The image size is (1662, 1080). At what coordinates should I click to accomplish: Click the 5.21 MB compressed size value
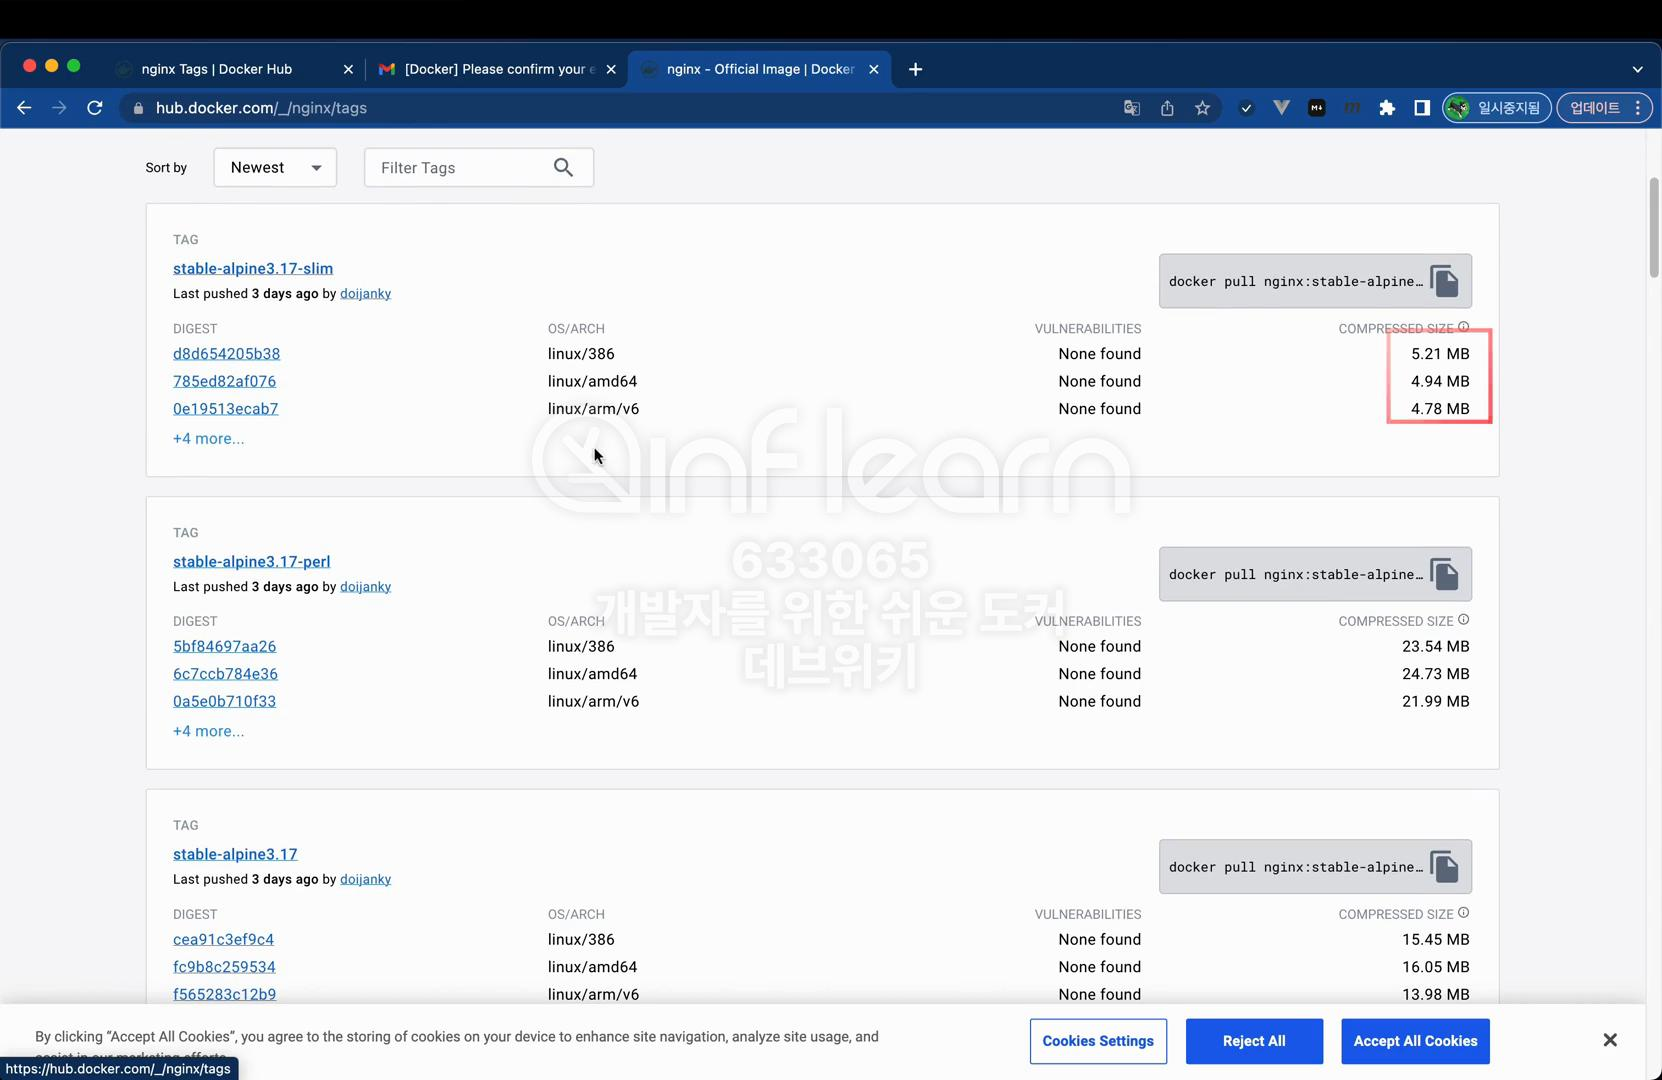coord(1440,354)
